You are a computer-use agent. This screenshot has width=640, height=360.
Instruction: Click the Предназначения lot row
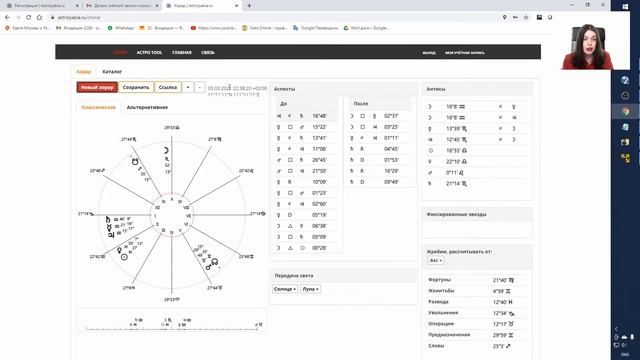point(477,335)
